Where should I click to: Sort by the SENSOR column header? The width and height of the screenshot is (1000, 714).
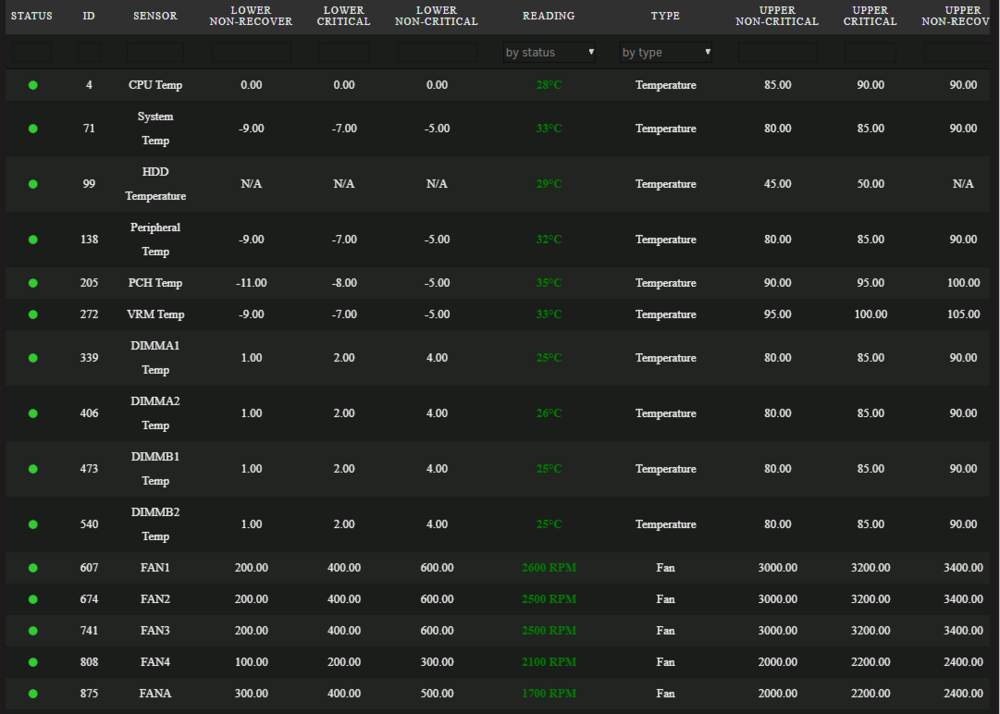click(x=155, y=16)
